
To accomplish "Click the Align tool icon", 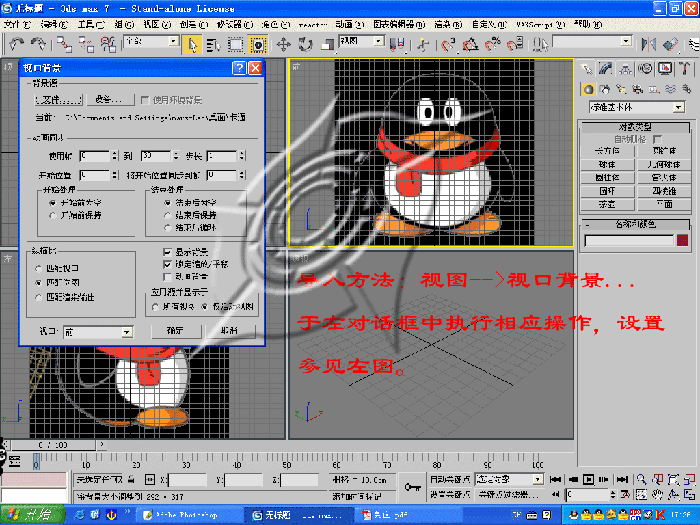I will [x=671, y=45].
